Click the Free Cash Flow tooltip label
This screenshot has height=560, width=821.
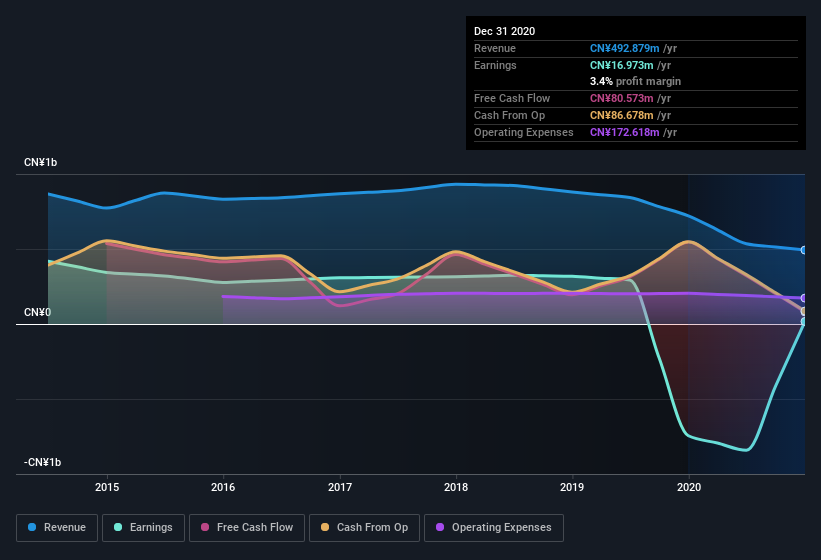pyautogui.click(x=512, y=98)
